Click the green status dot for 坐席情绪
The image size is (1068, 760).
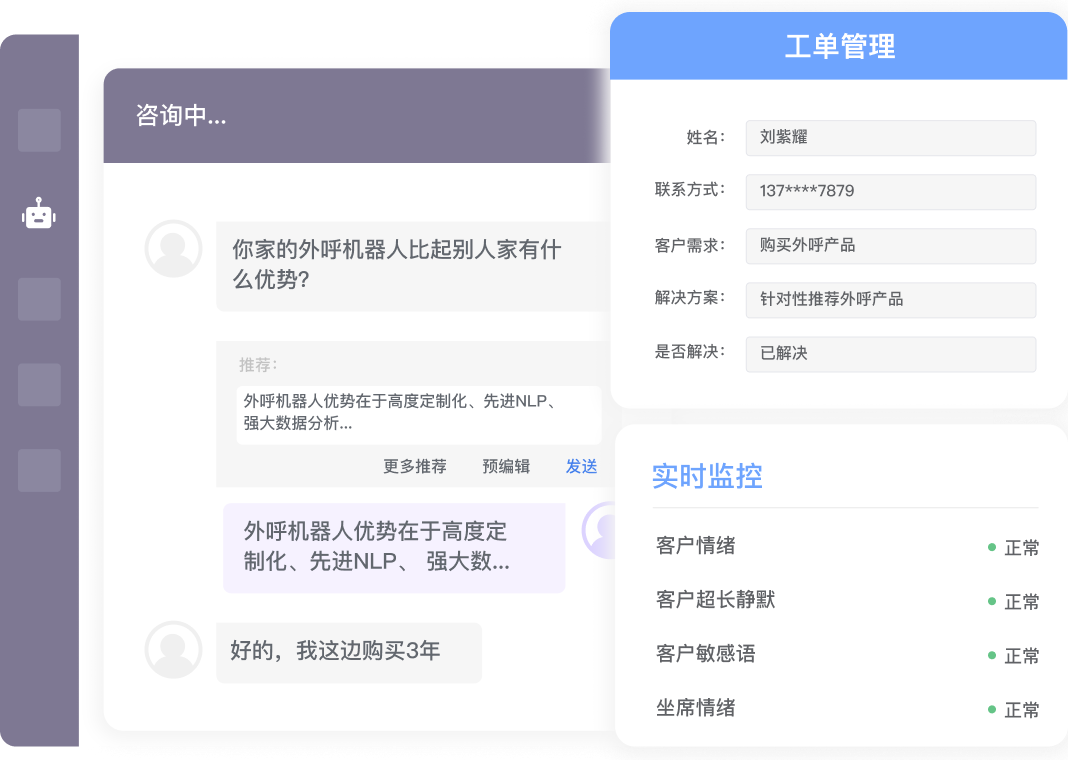click(x=991, y=709)
